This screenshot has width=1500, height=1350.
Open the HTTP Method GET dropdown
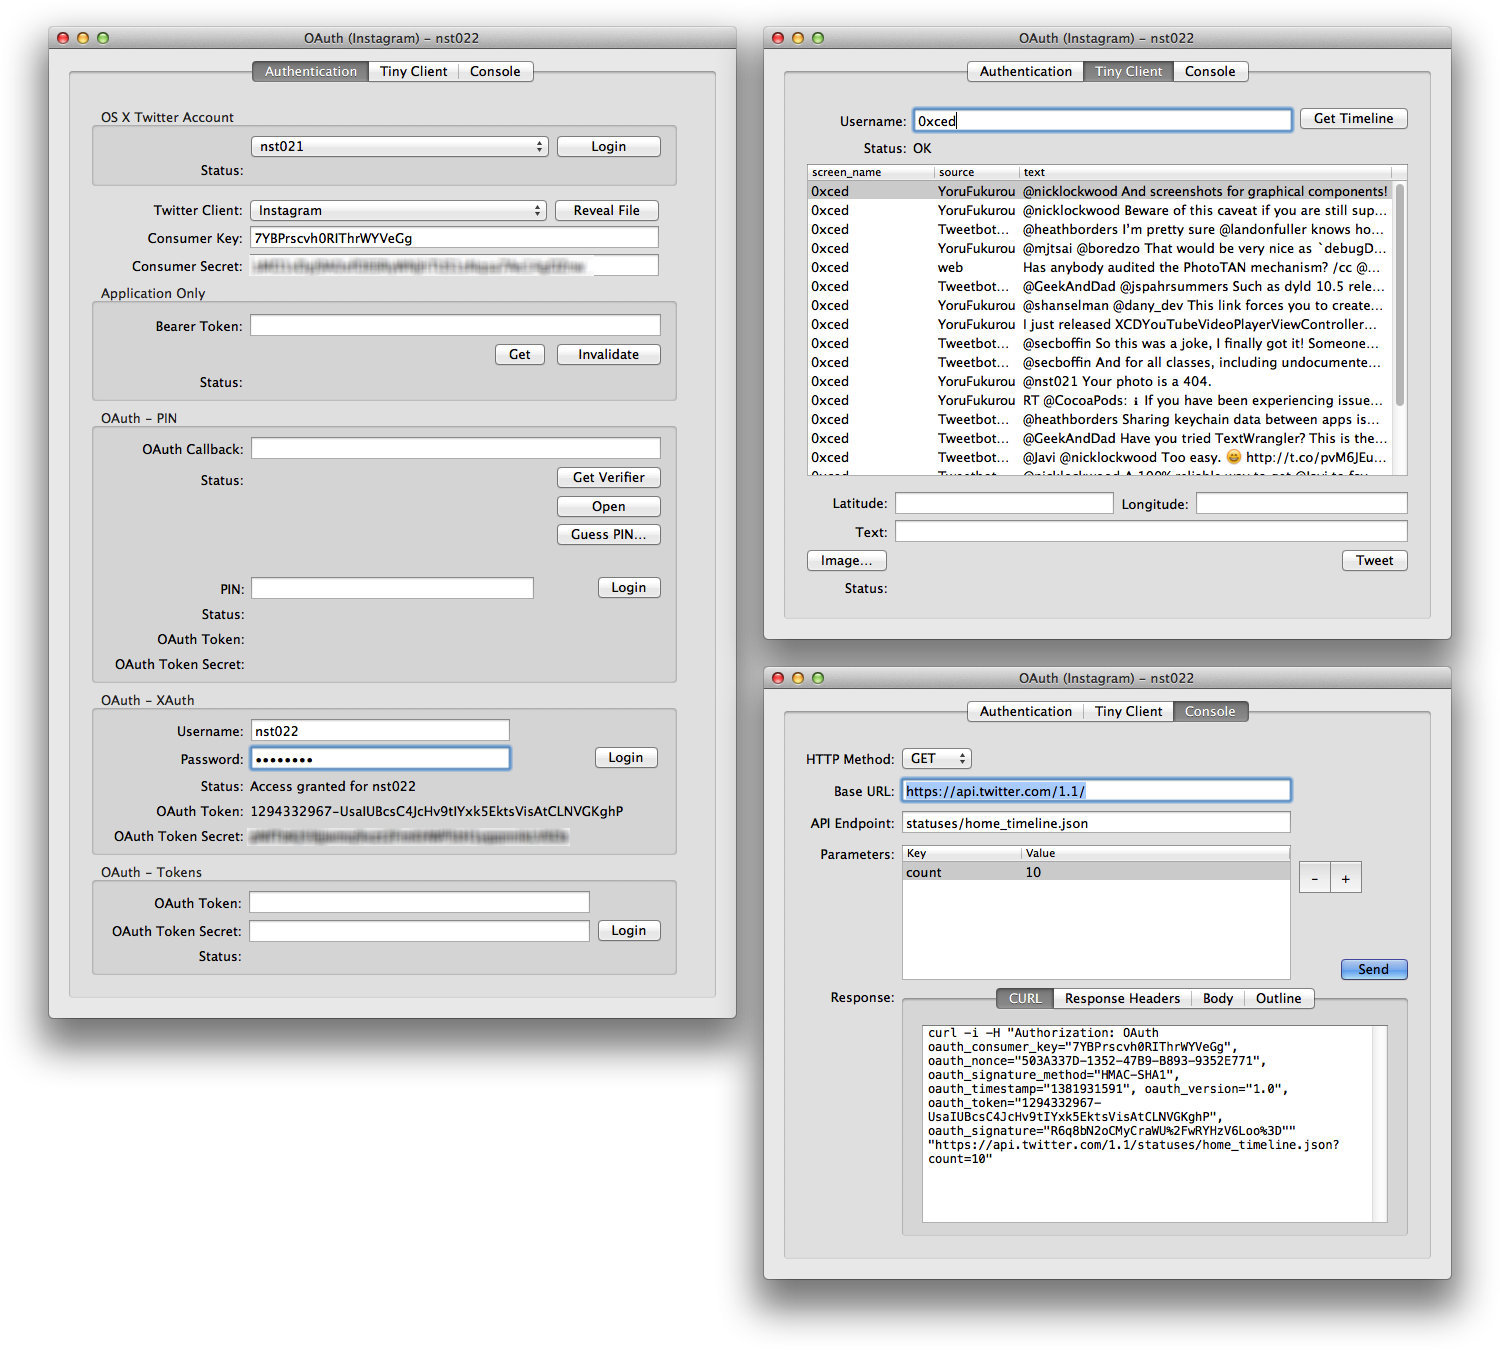tap(936, 759)
